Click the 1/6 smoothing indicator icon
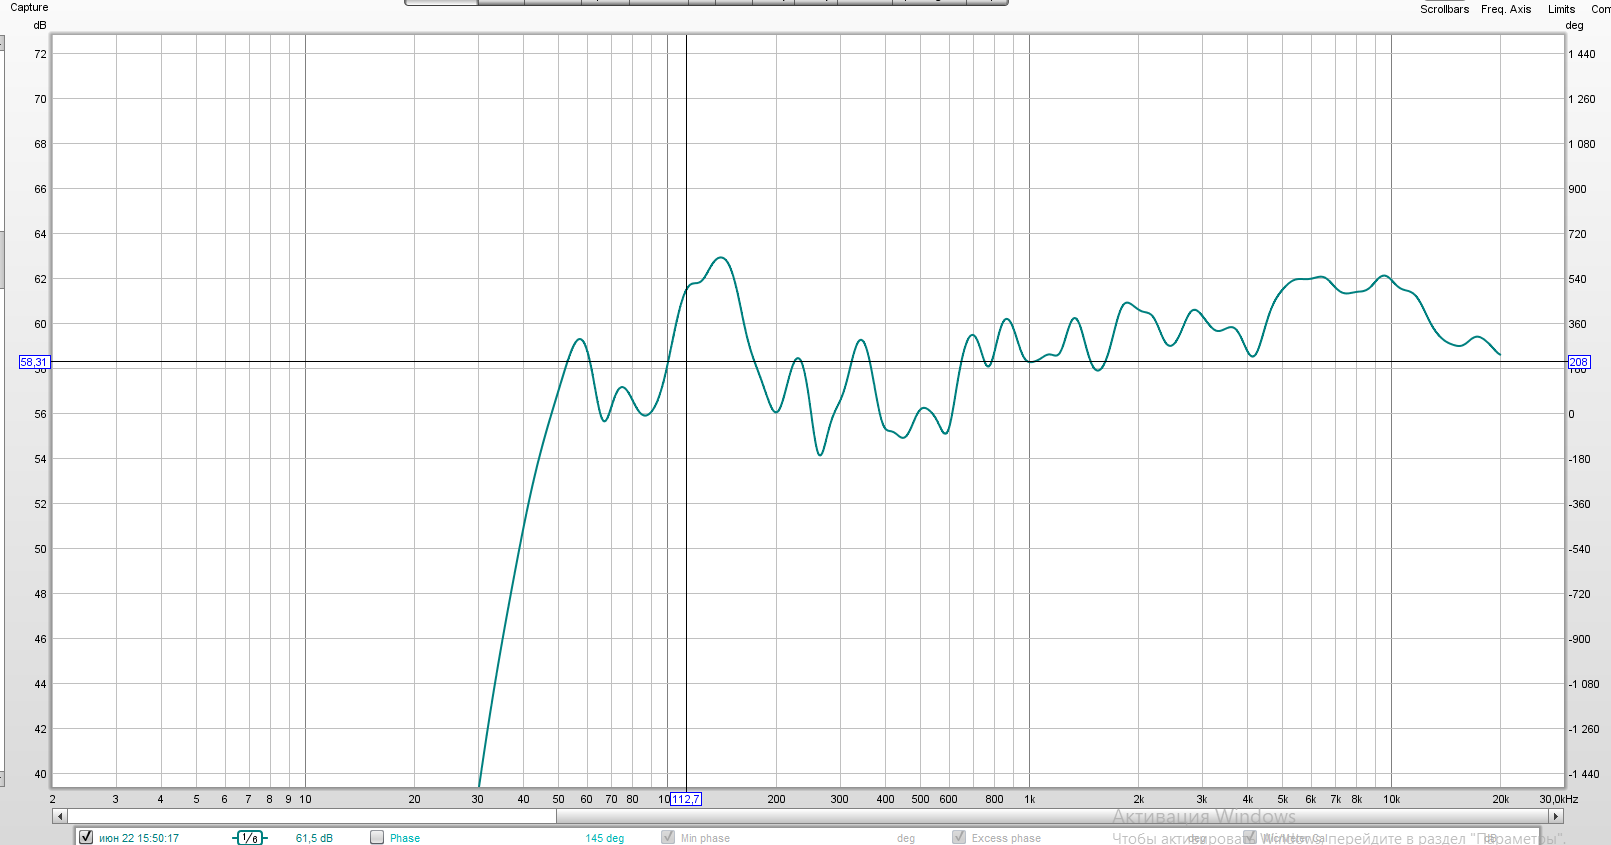Image resolution: width=1611 pixels, height=845 pixels. coord(250,838)
